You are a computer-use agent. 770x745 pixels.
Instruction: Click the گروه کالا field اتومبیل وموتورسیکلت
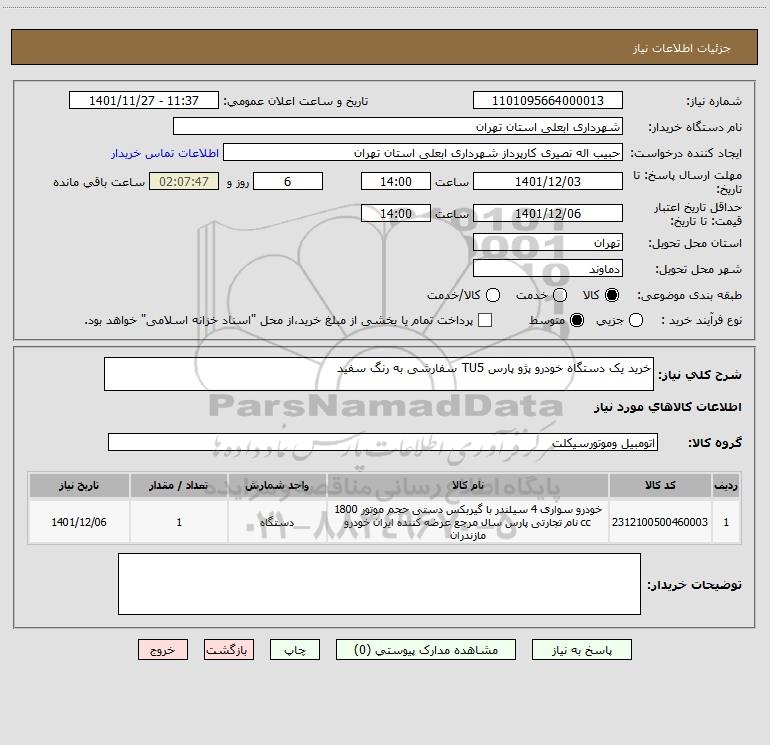(383, 442)
